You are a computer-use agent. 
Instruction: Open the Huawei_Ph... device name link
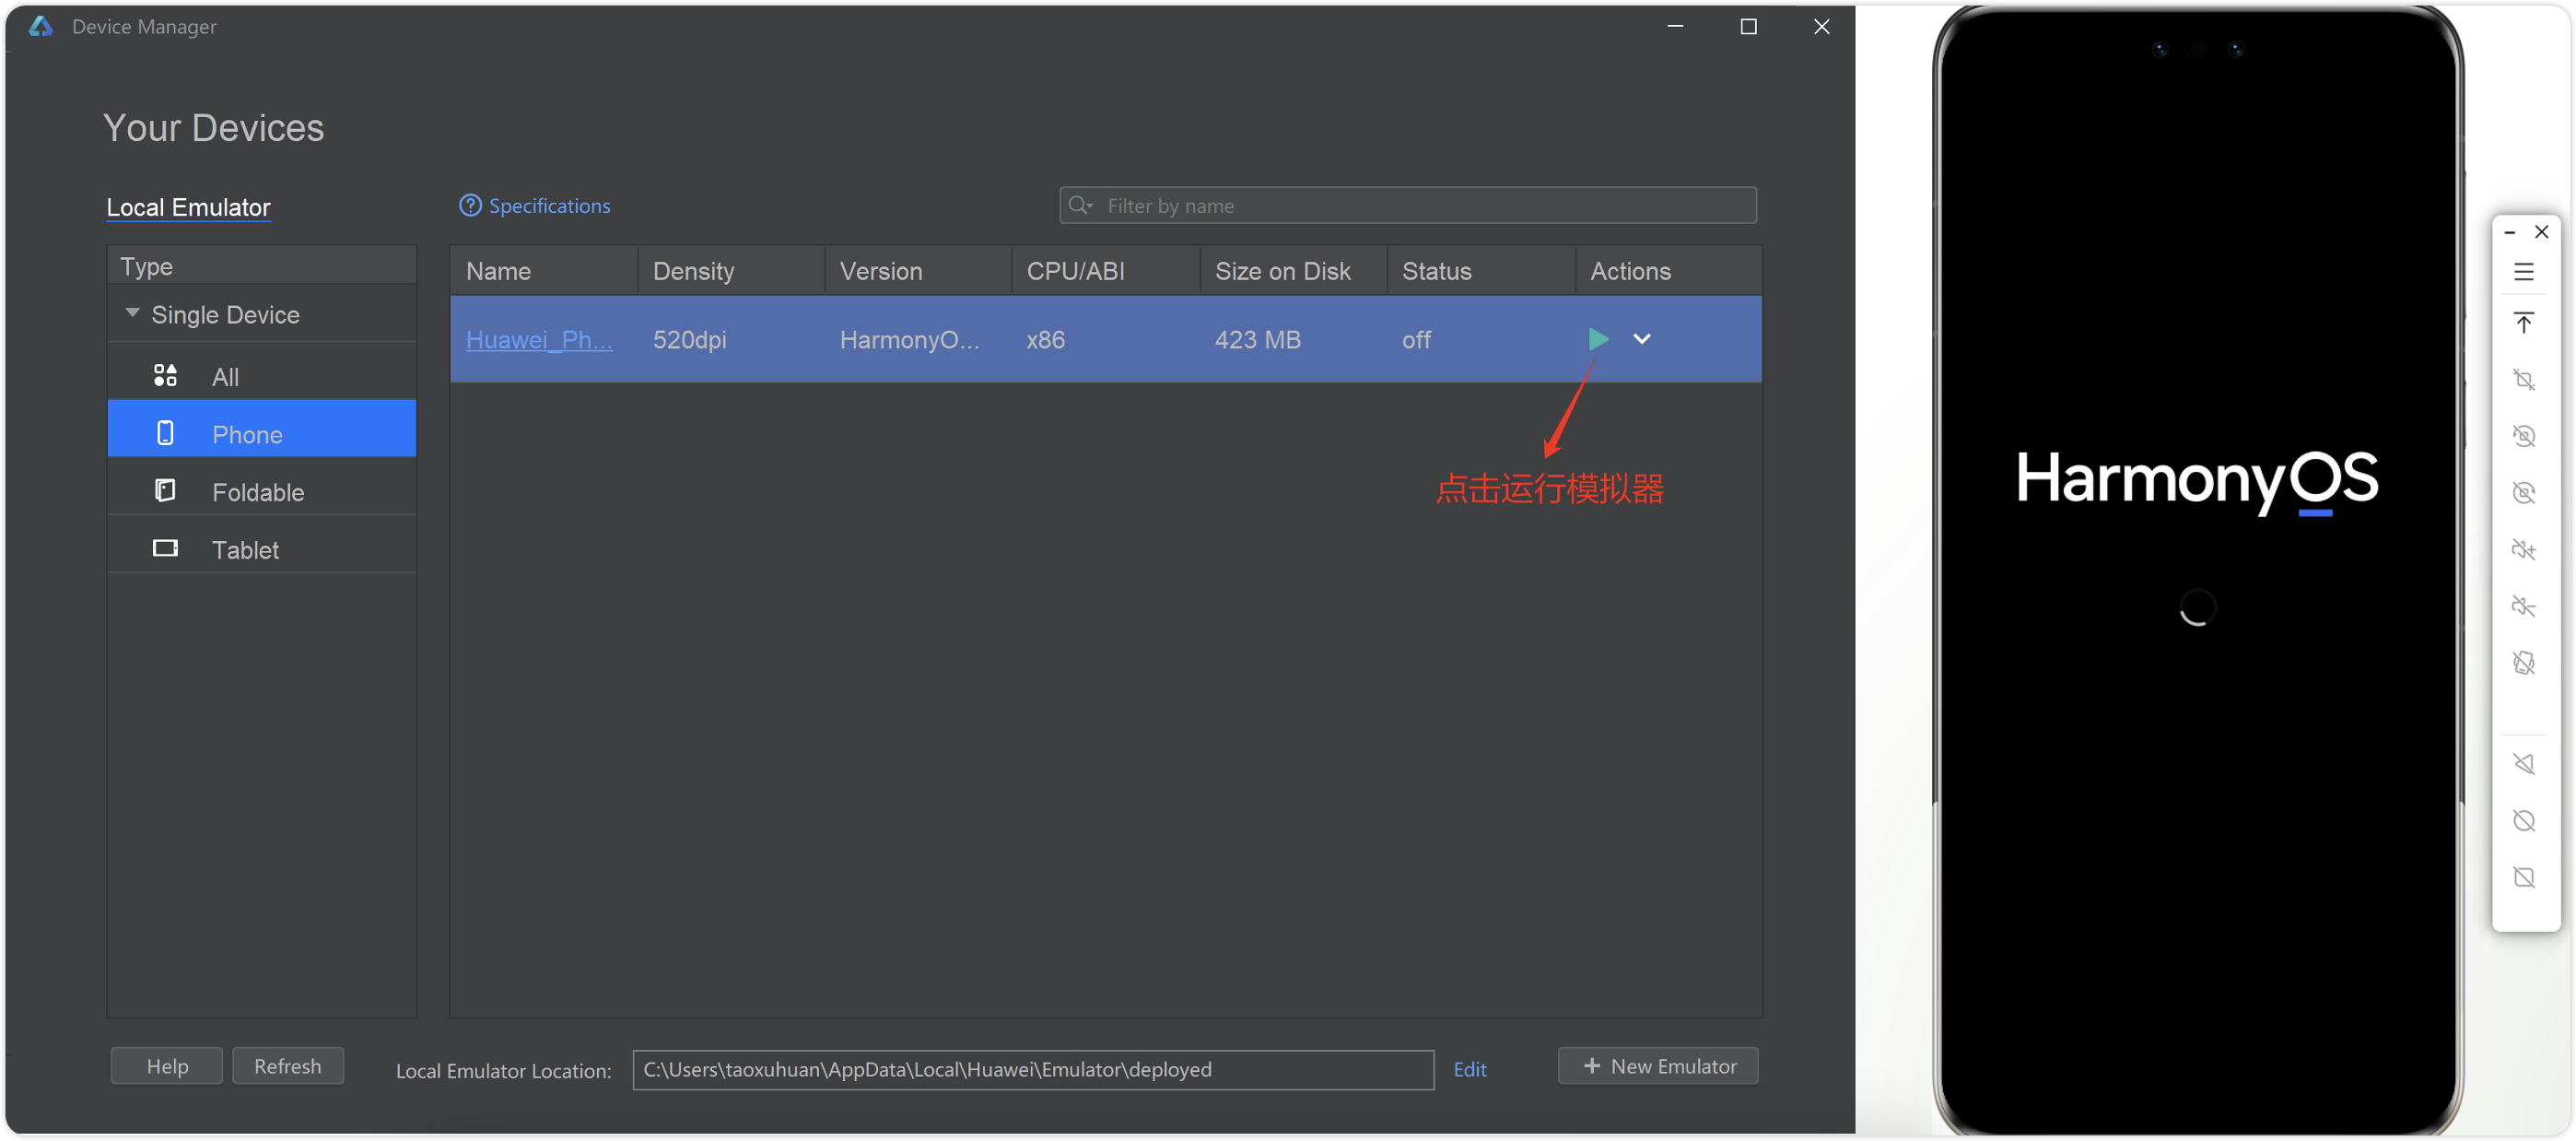[x=539, y=340]
